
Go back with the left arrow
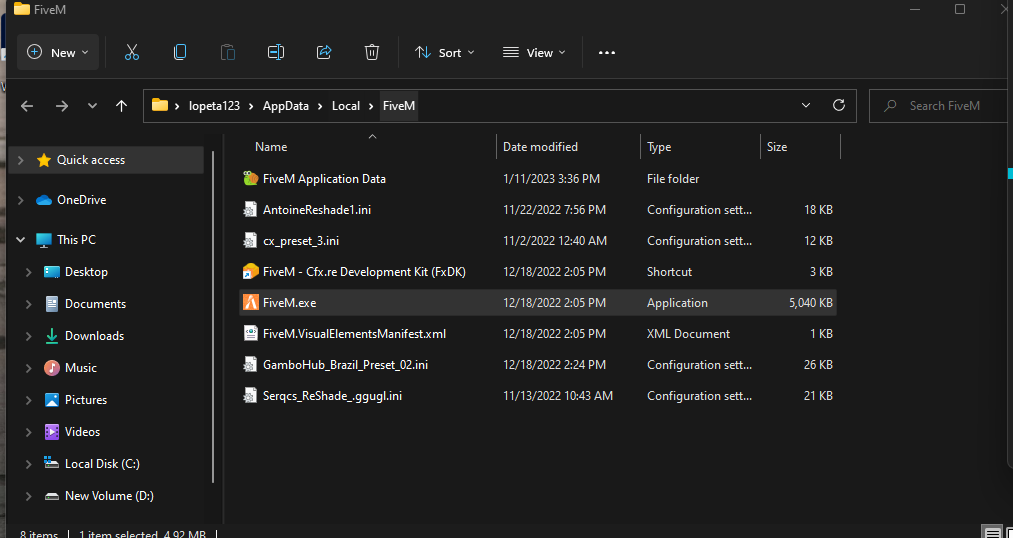tap(26, 106)
